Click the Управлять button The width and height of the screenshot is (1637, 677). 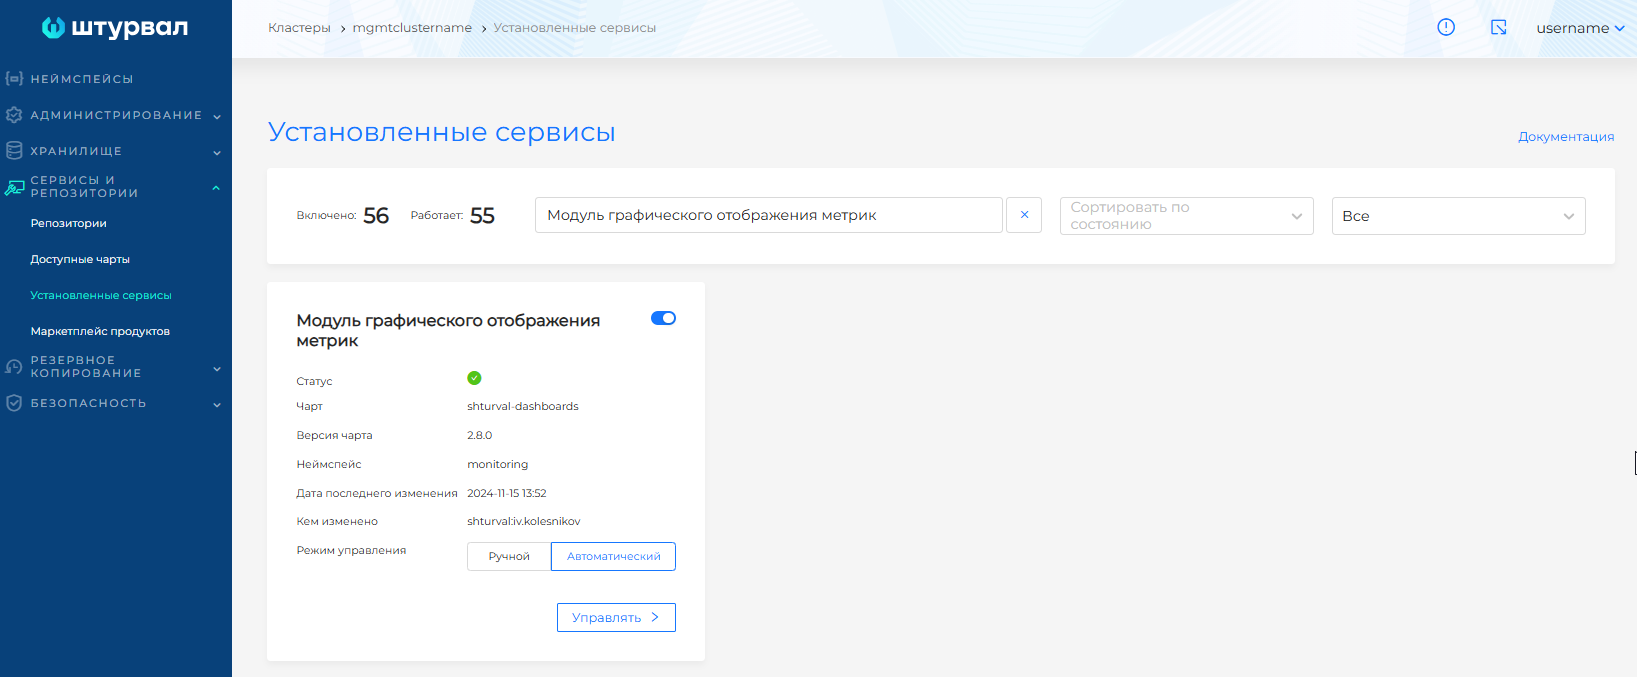[616, 618]
